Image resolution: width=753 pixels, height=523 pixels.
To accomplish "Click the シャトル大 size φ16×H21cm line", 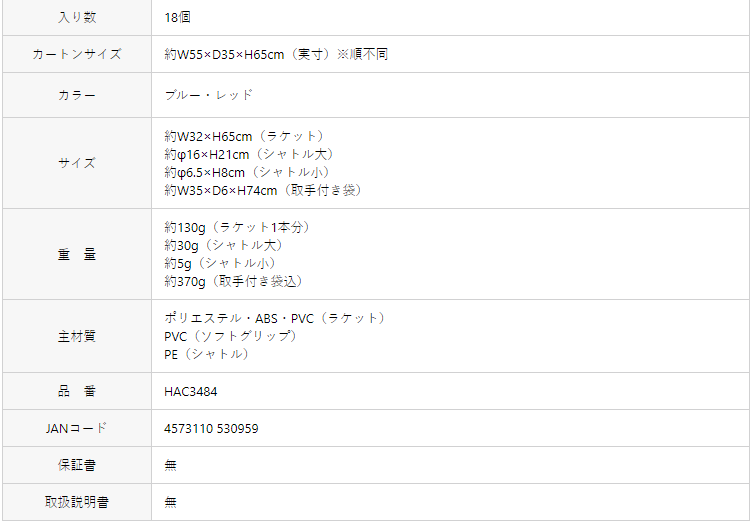I will click(250, 154).
